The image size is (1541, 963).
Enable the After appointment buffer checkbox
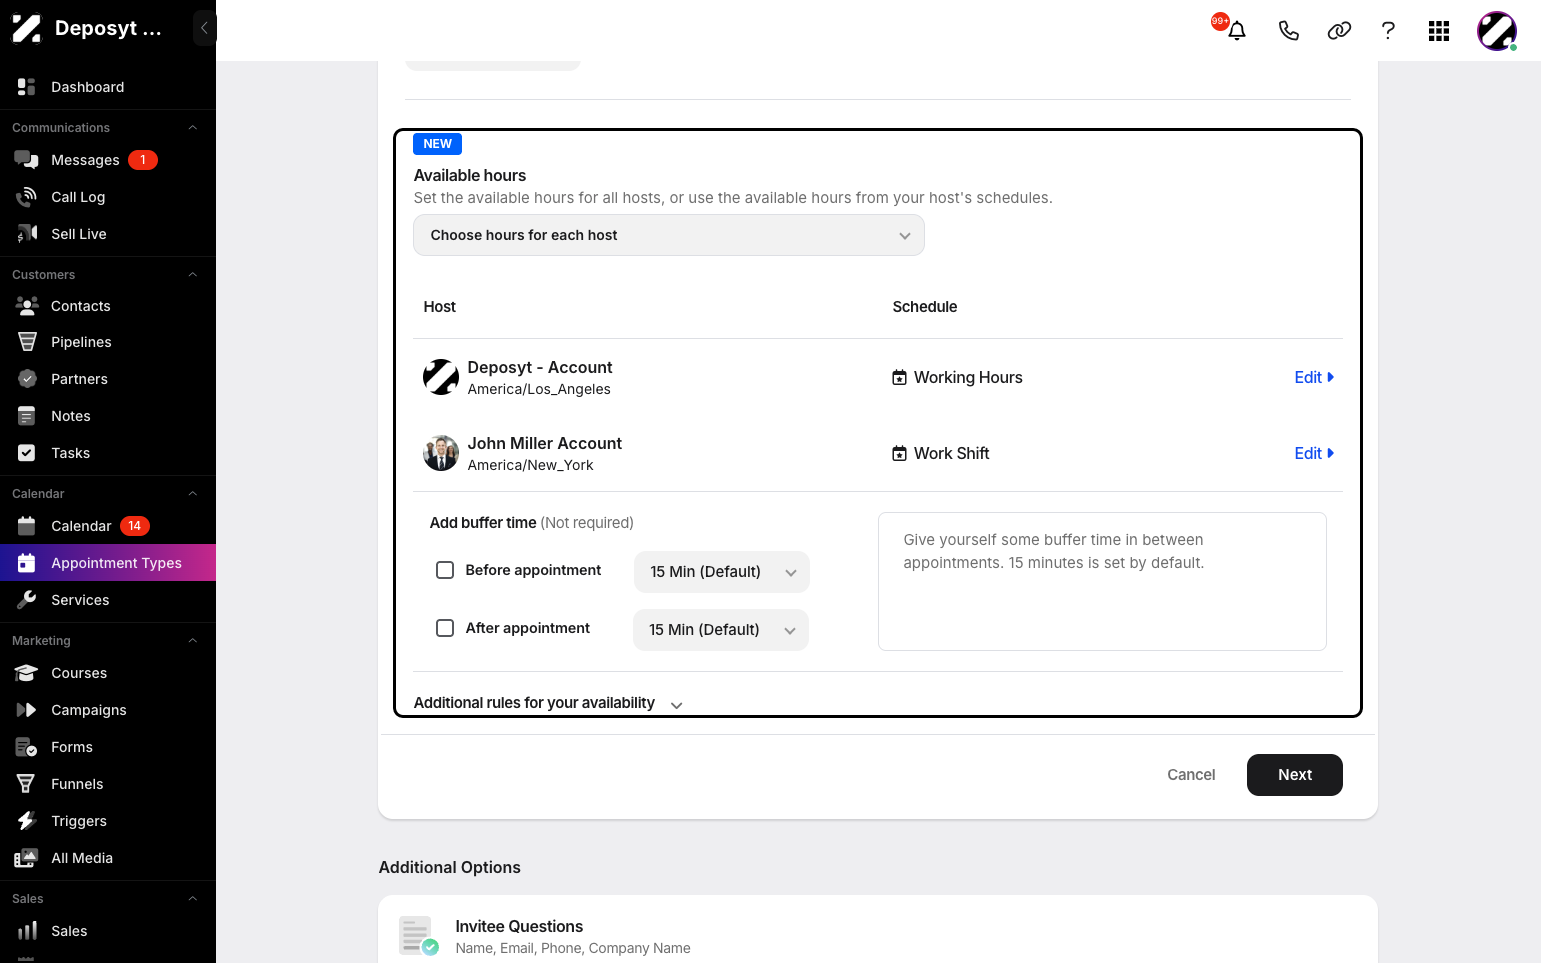445,628
